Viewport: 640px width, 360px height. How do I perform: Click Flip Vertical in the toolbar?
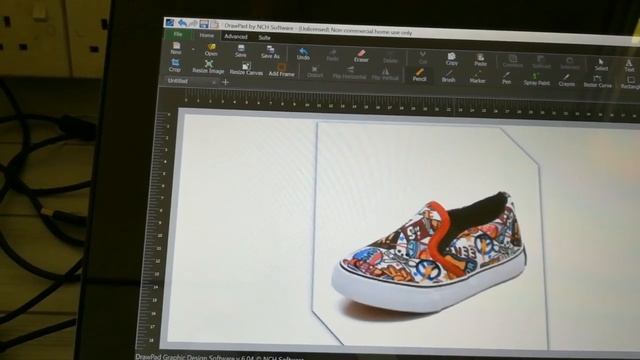coord(385,74)
